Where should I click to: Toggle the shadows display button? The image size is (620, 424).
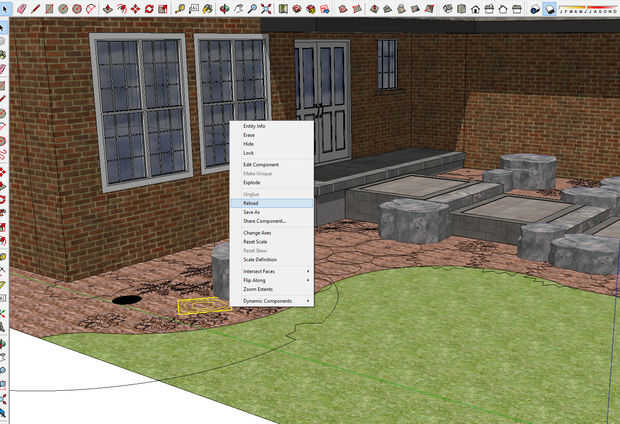[550, 9]
